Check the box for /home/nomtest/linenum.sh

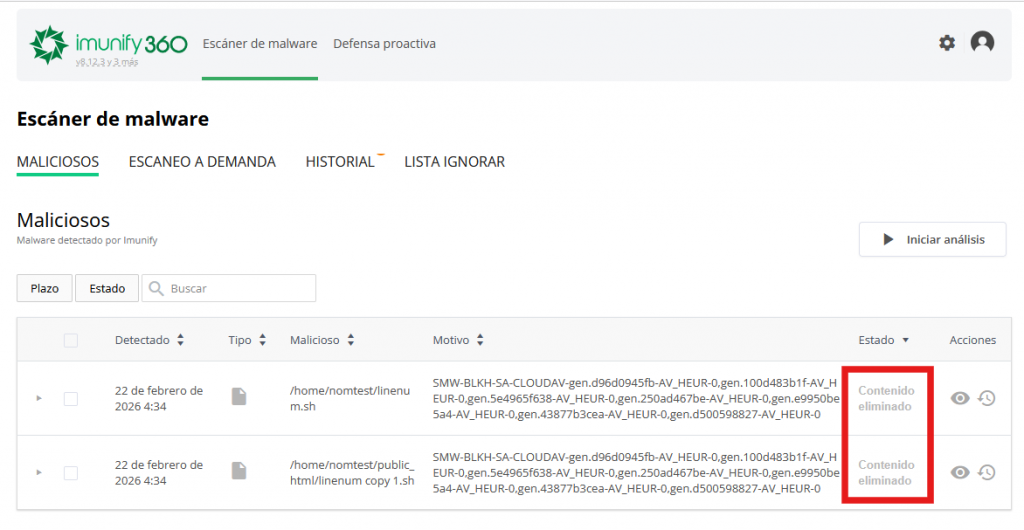point(71,398)
